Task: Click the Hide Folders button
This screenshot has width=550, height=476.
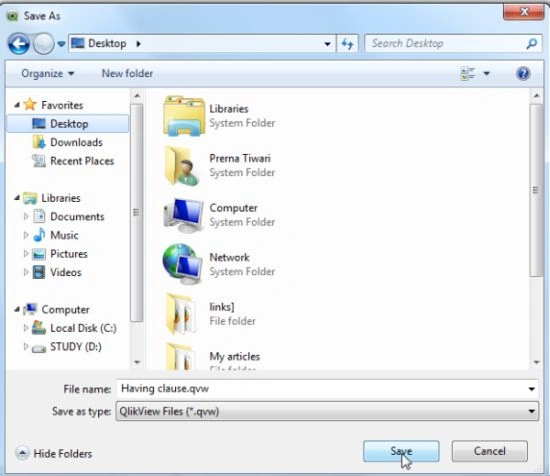Action: pos(54,453)
